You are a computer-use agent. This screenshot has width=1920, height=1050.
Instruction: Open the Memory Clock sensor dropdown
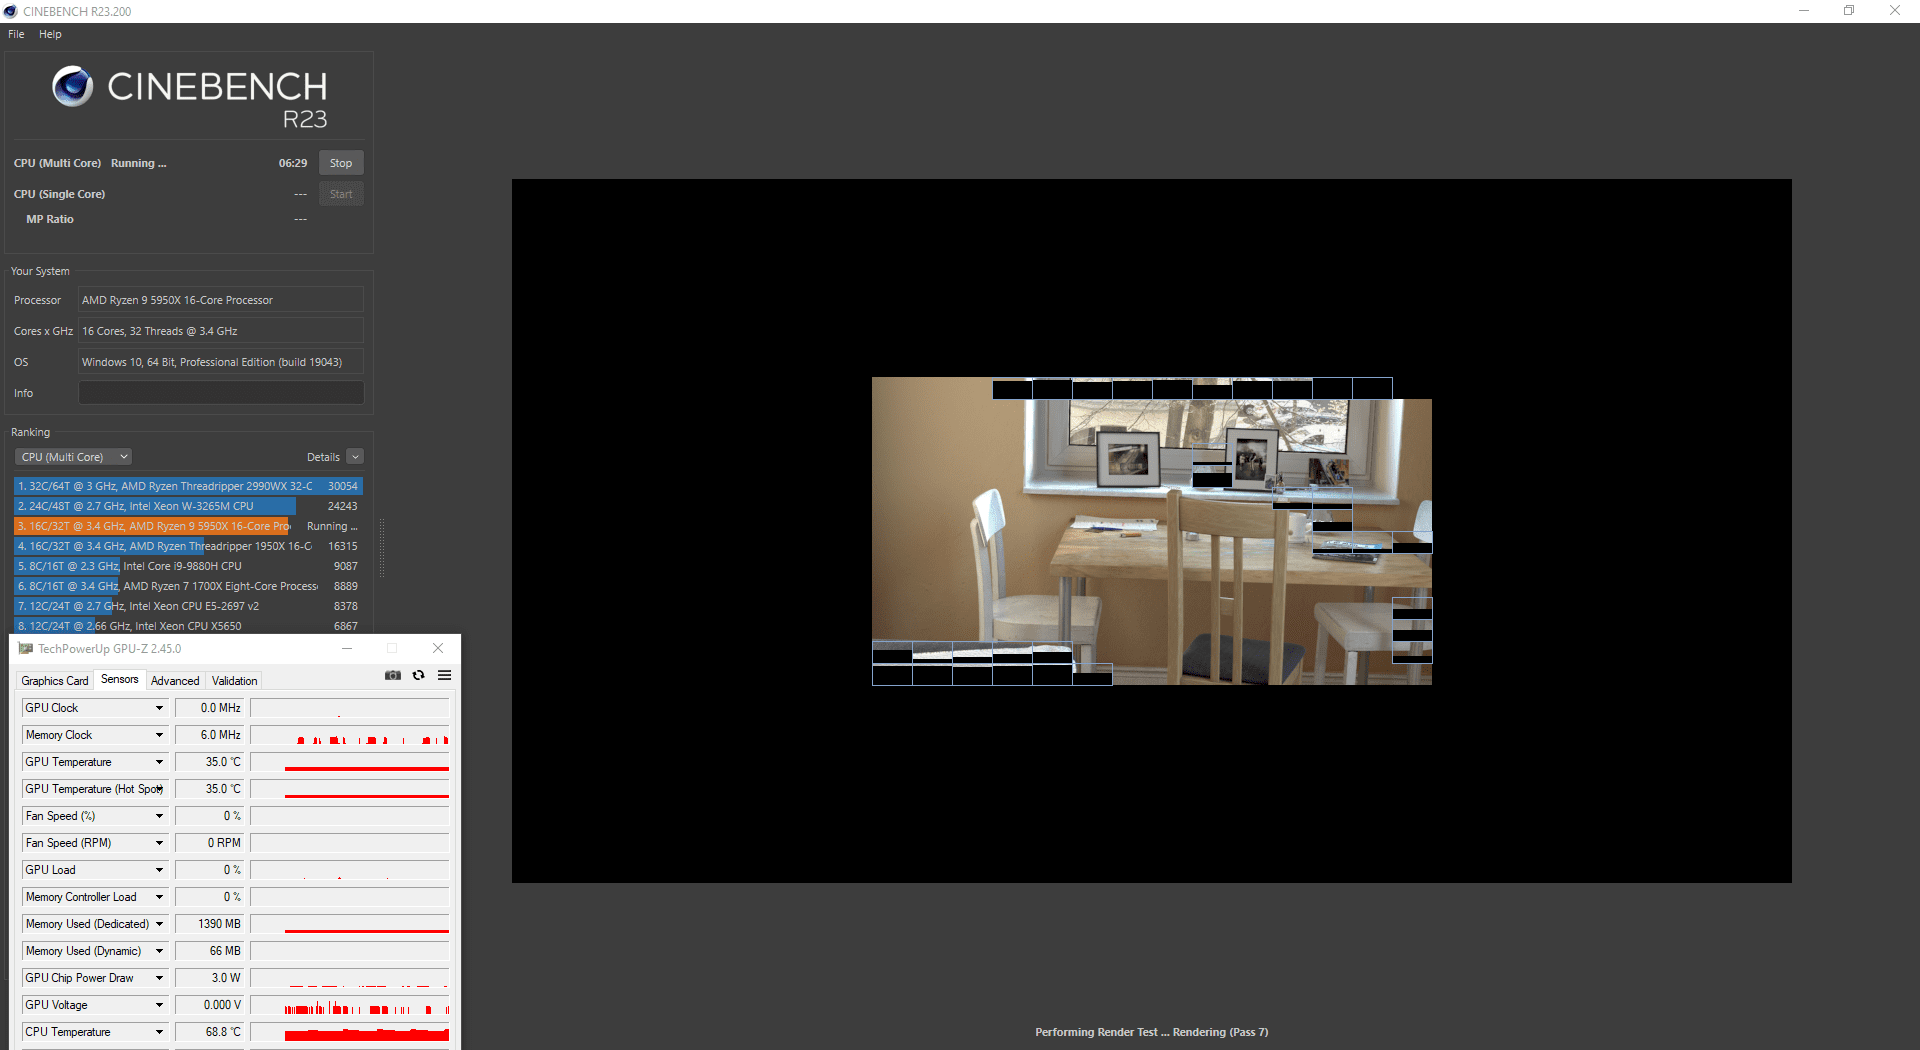point(159,735)
